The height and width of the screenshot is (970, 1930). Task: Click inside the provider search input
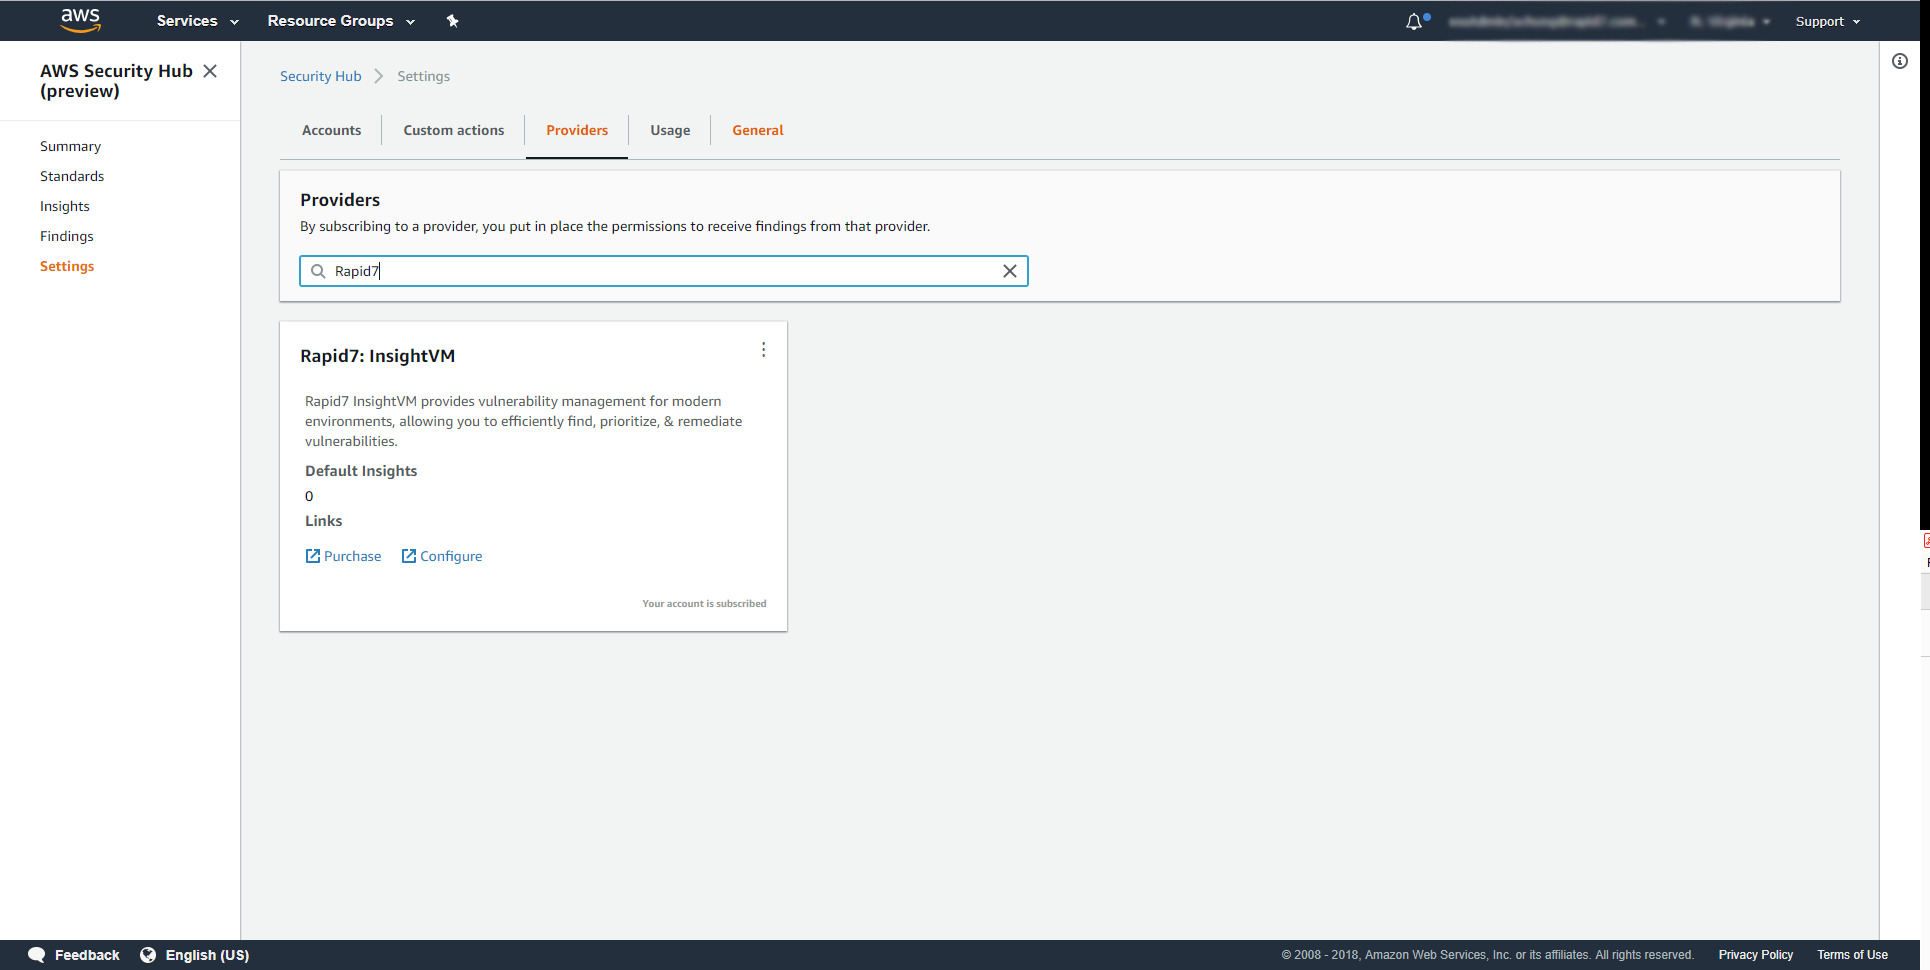click(x=660, y=271)
